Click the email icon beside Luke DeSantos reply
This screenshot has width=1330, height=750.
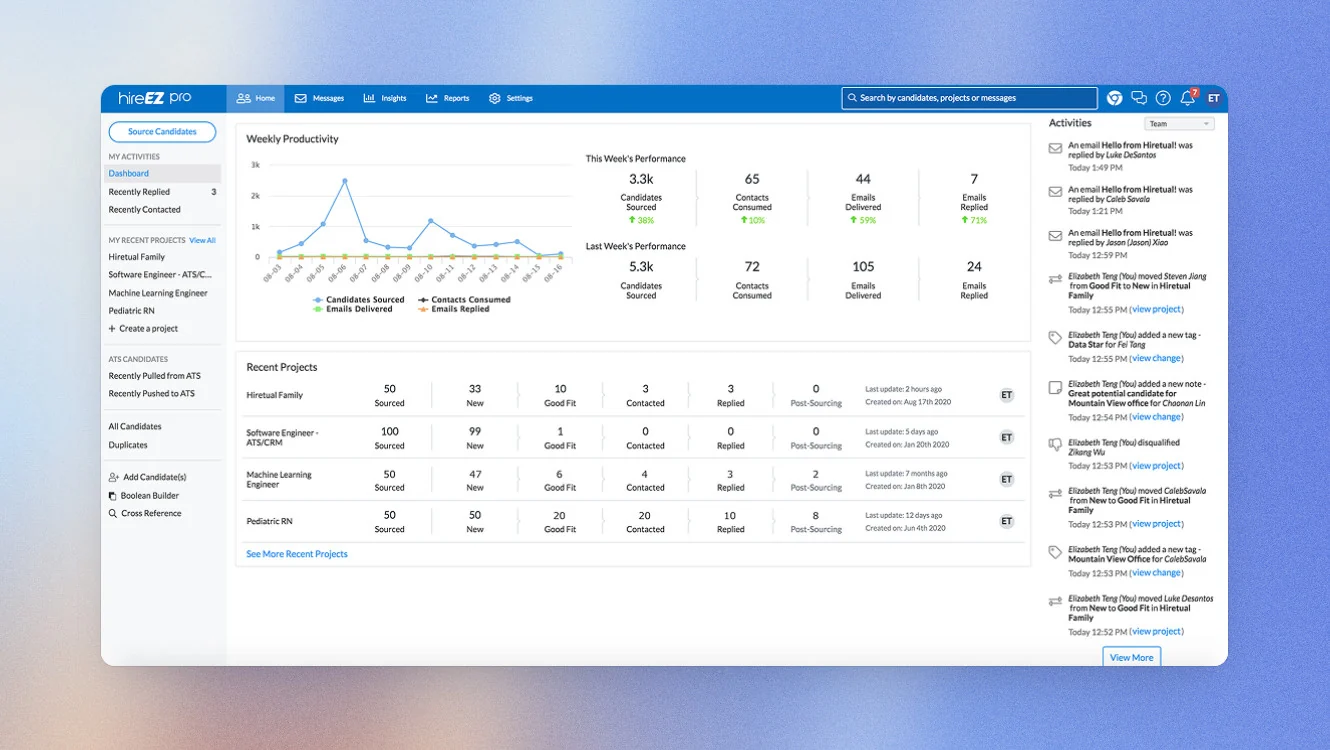[1055, 149]
